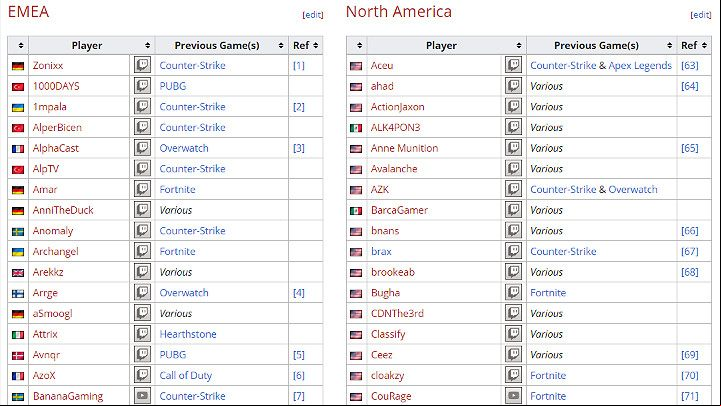This screenshot has width=721, height=406.
Task: Open the Ceez player page
Action: (382, 355)
